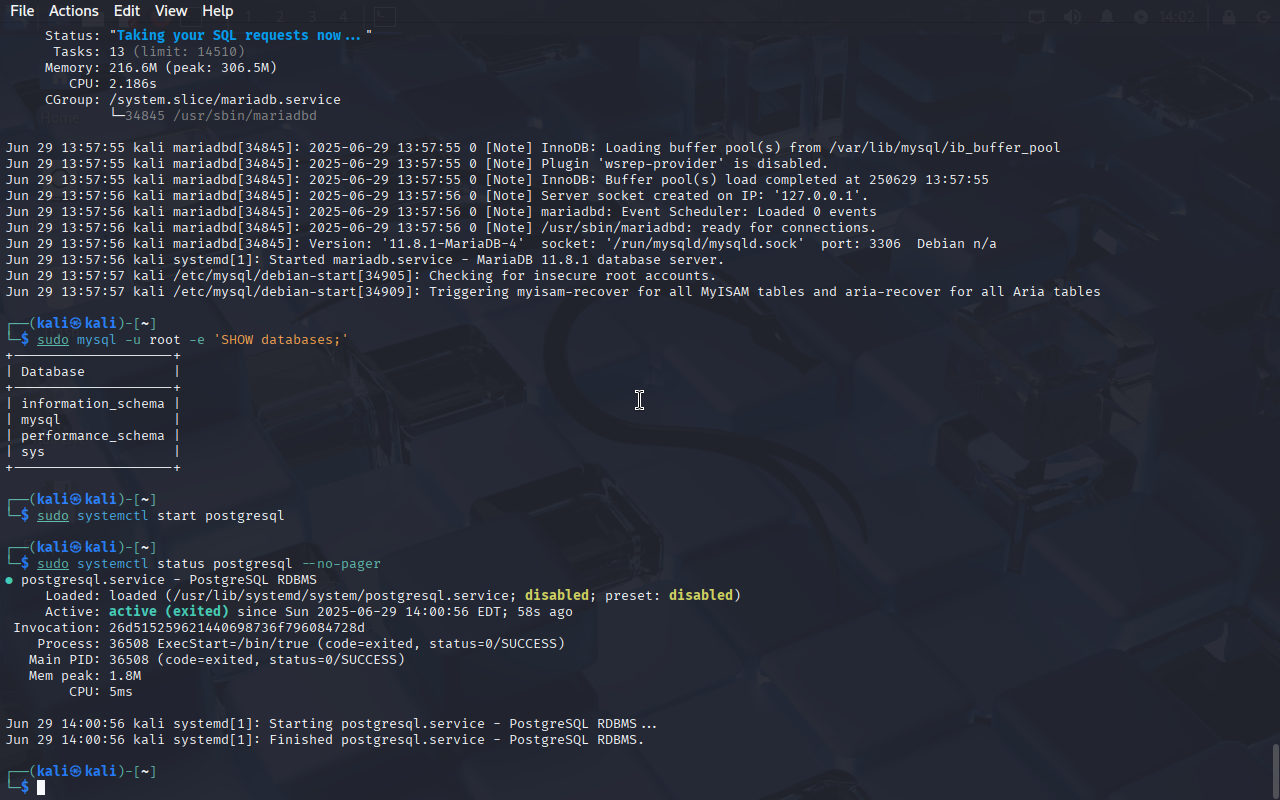This screenshot has width=1280, height=800.
Task: Click 'Starting postgresql.service' log line
Action: pyautogui.click(x=332, y=723)
